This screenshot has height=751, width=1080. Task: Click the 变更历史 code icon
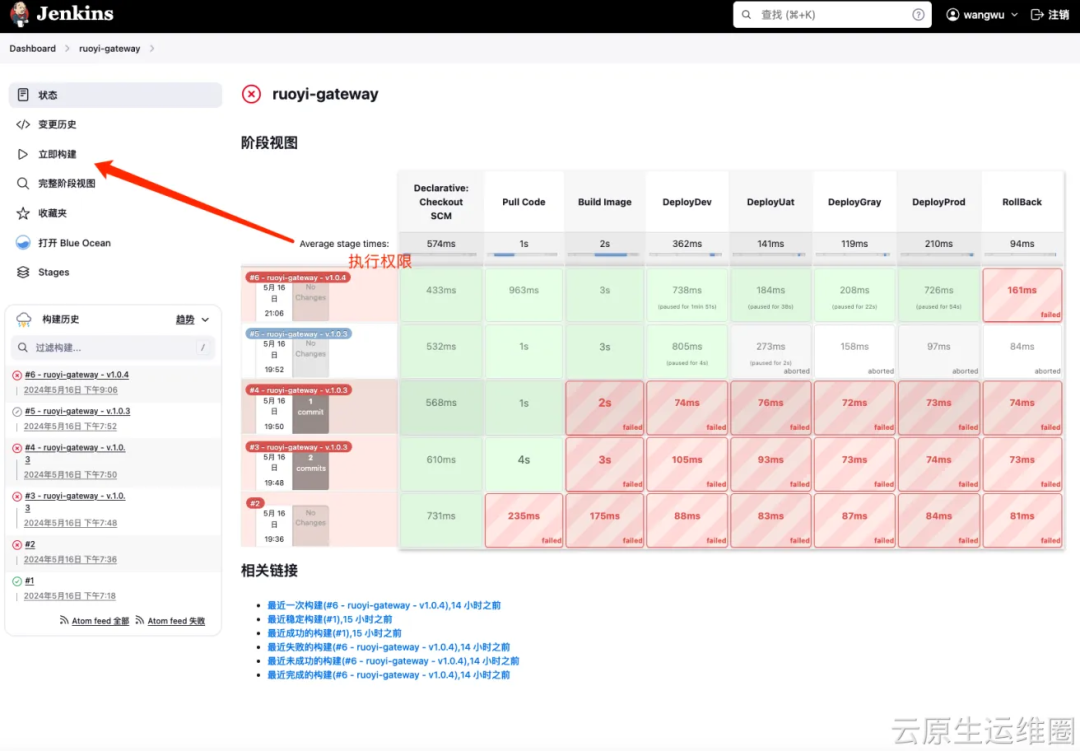click(22, 124)
